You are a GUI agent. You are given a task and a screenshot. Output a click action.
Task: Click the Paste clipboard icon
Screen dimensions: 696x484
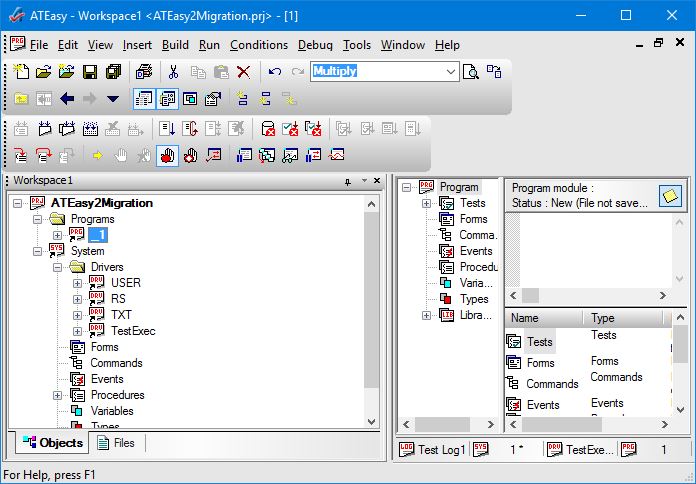point(221,71)
